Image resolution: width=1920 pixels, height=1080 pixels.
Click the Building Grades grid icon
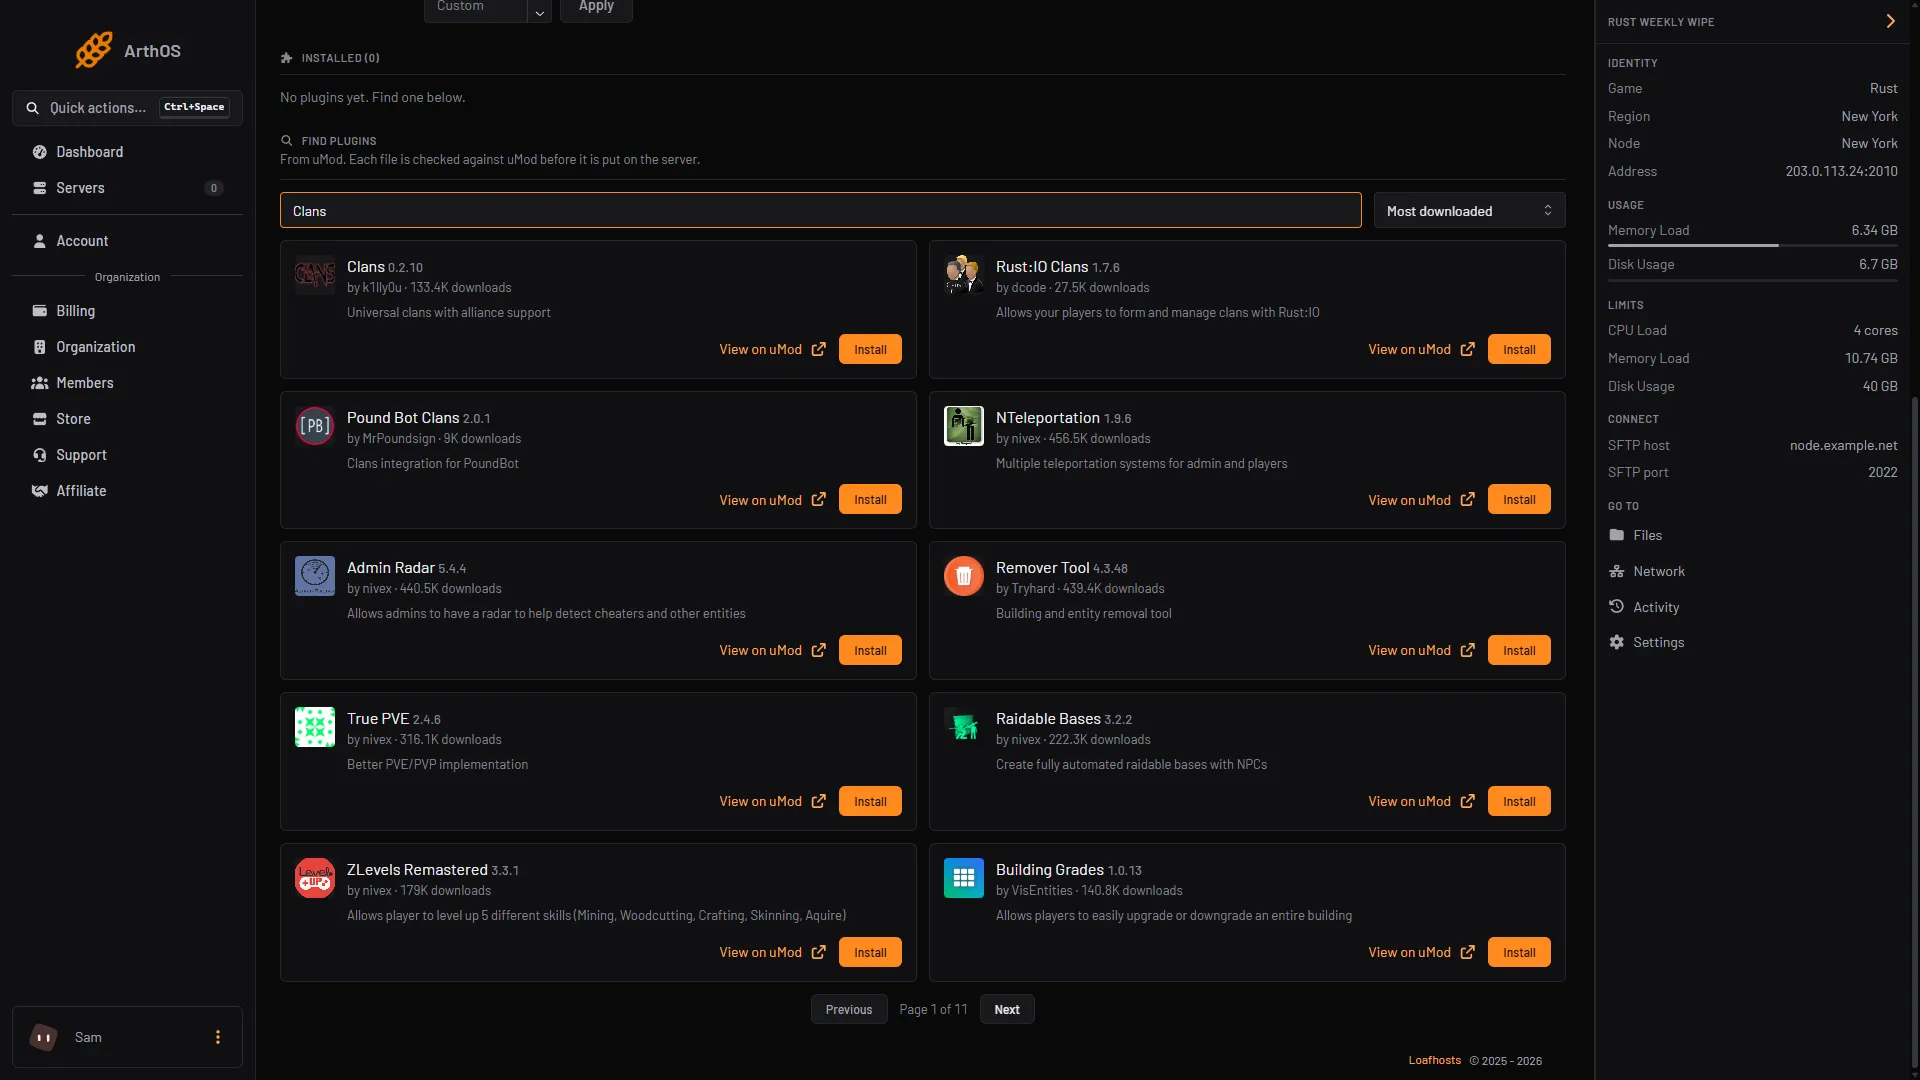(964, 879)
